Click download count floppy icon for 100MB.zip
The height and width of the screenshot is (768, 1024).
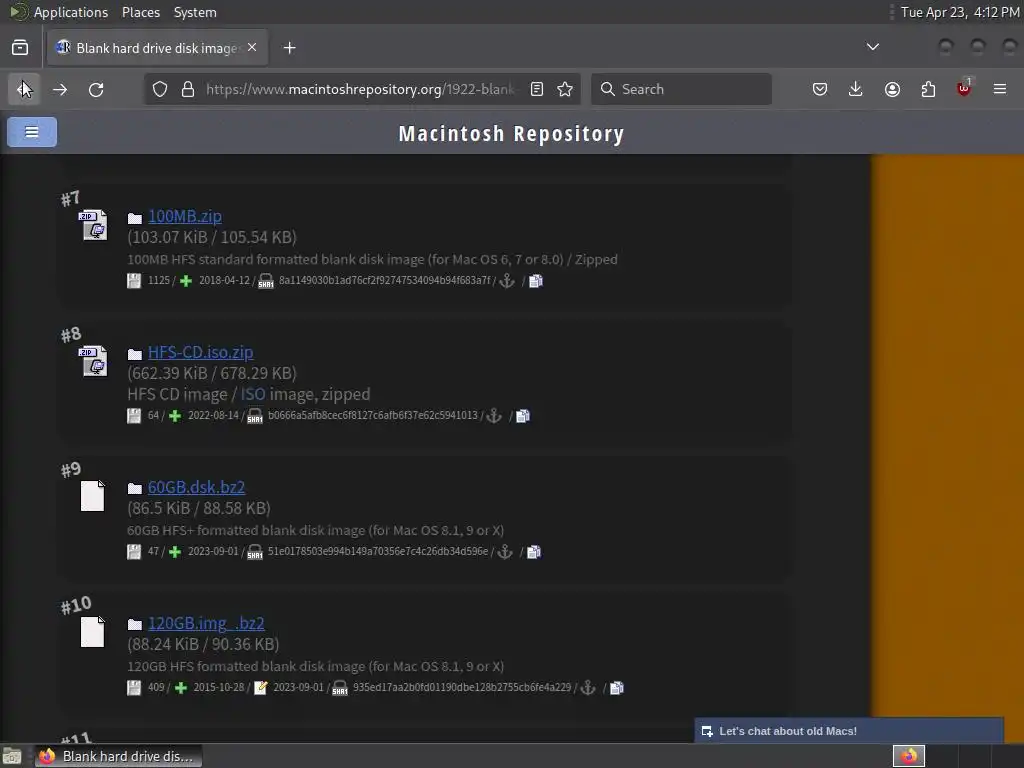[134, 281]
